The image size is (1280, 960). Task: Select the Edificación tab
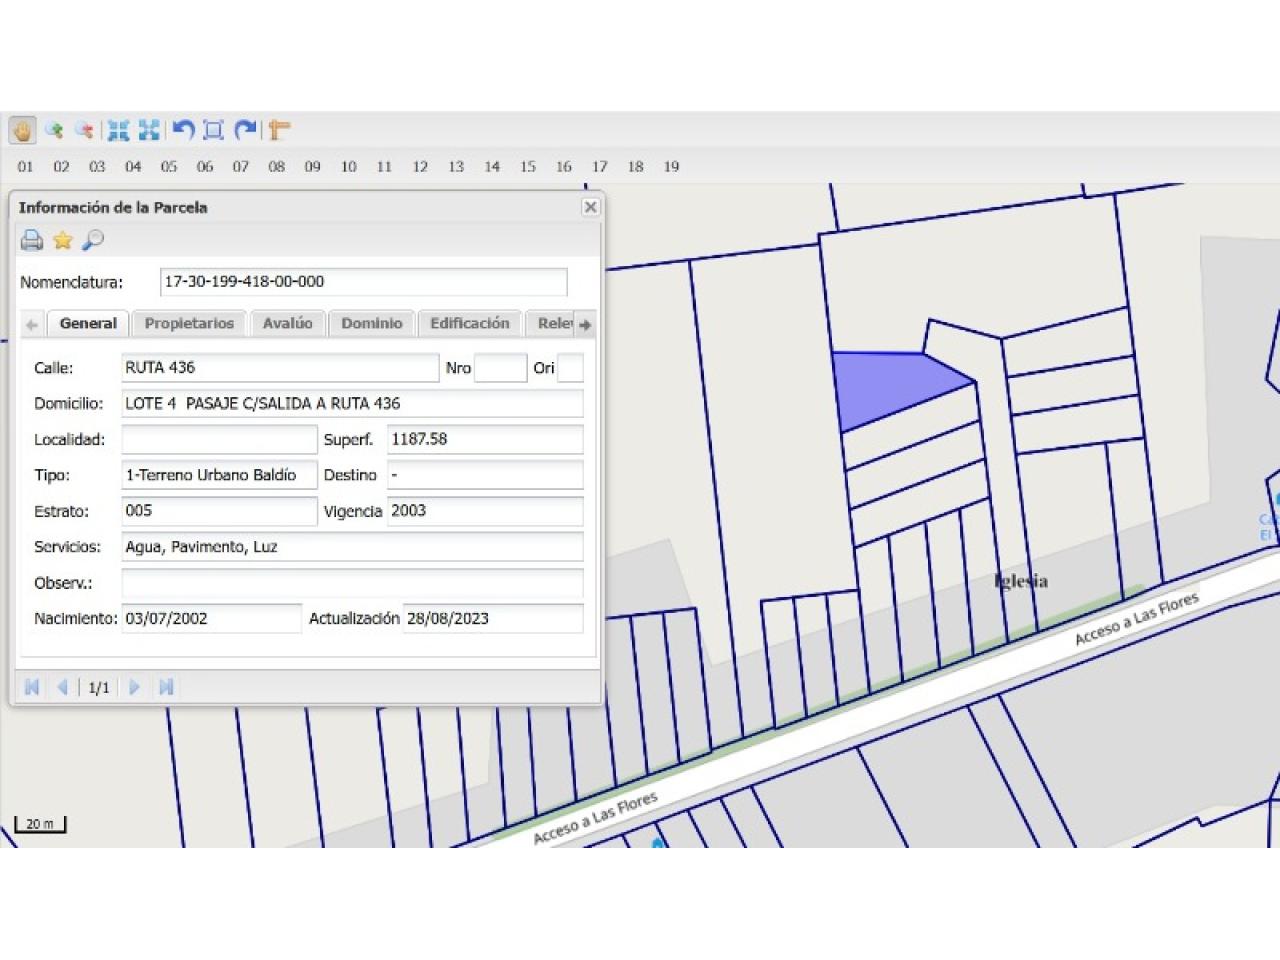point(469,324)
